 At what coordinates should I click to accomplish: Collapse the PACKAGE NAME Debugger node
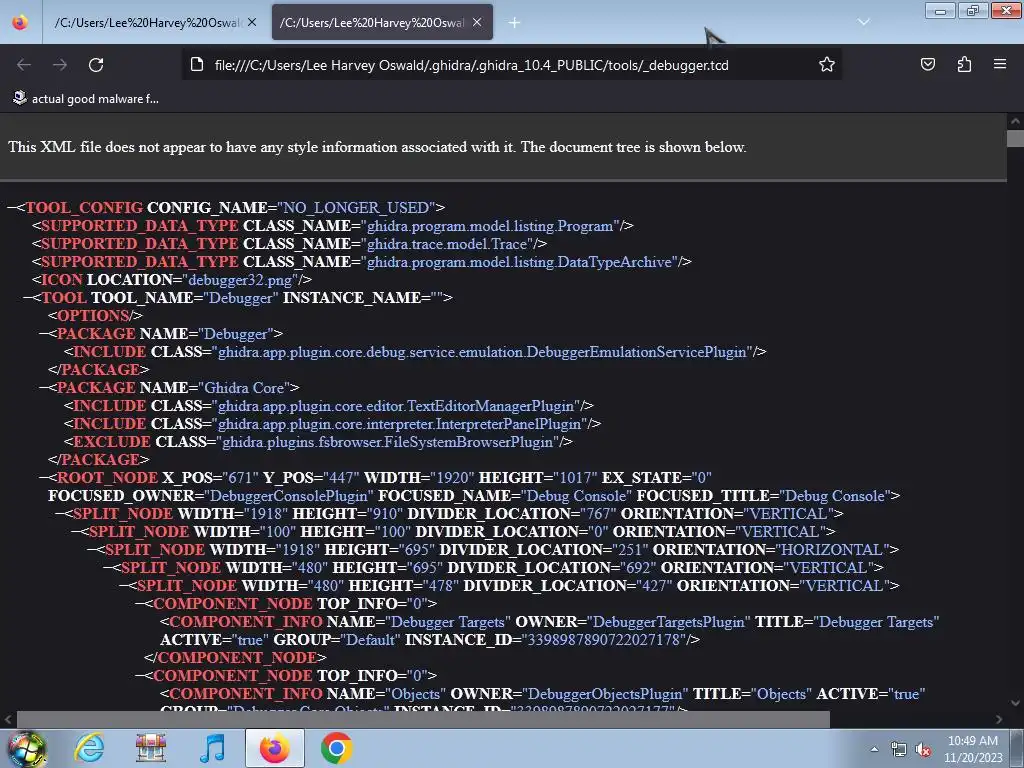coord(43,334)
